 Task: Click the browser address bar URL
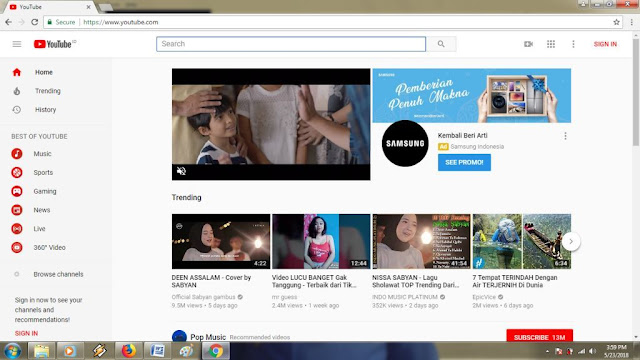pos(121,22)
